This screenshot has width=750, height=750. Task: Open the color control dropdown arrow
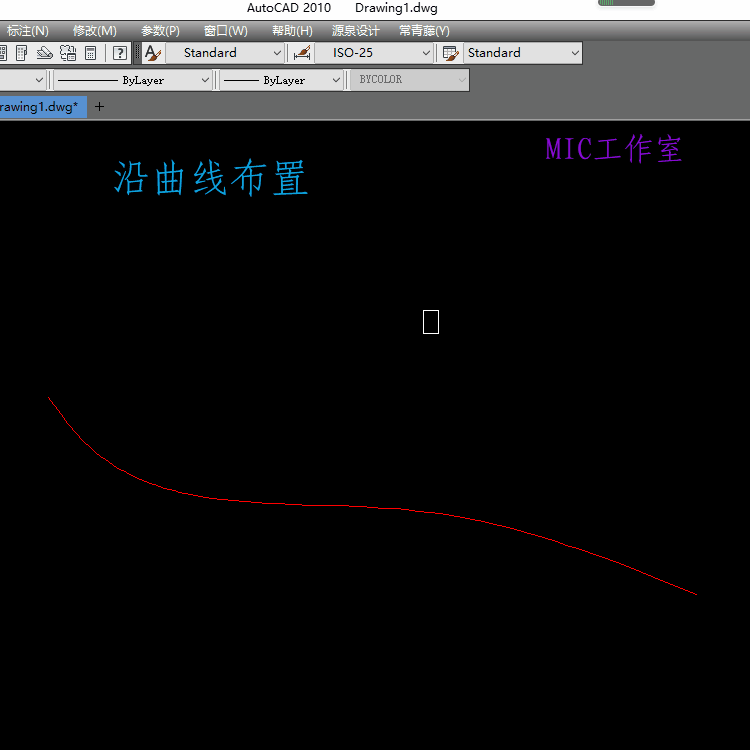click(x=39, y=80)
